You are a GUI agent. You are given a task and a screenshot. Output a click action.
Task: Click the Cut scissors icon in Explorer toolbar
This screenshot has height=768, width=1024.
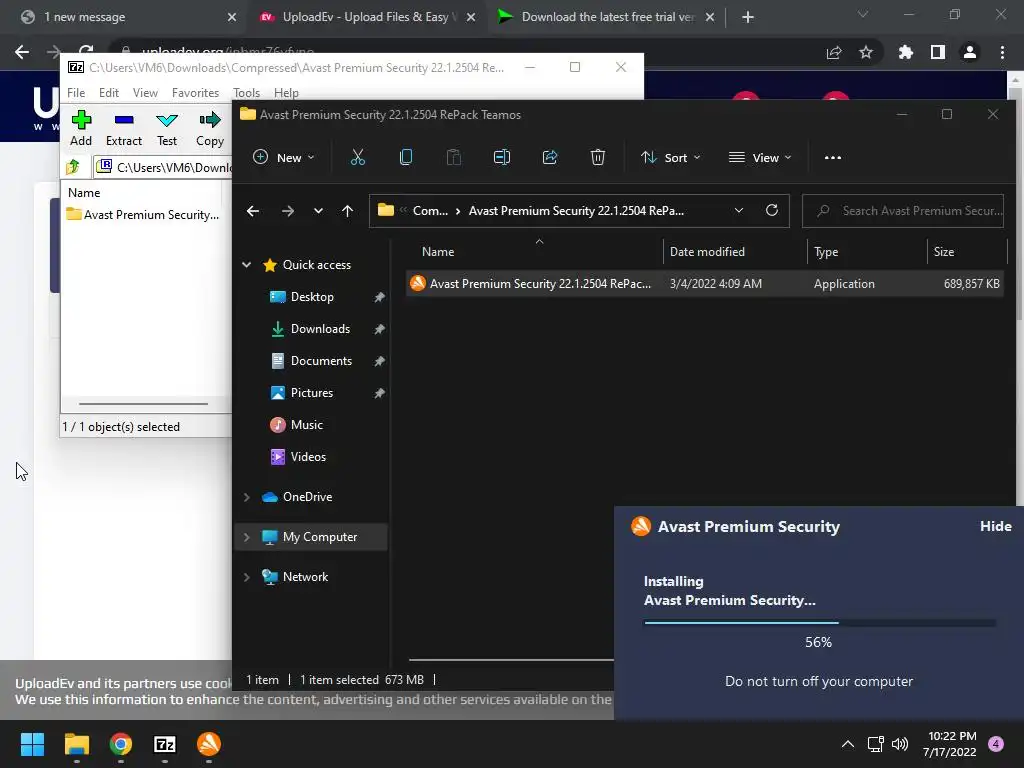[357, 157]
